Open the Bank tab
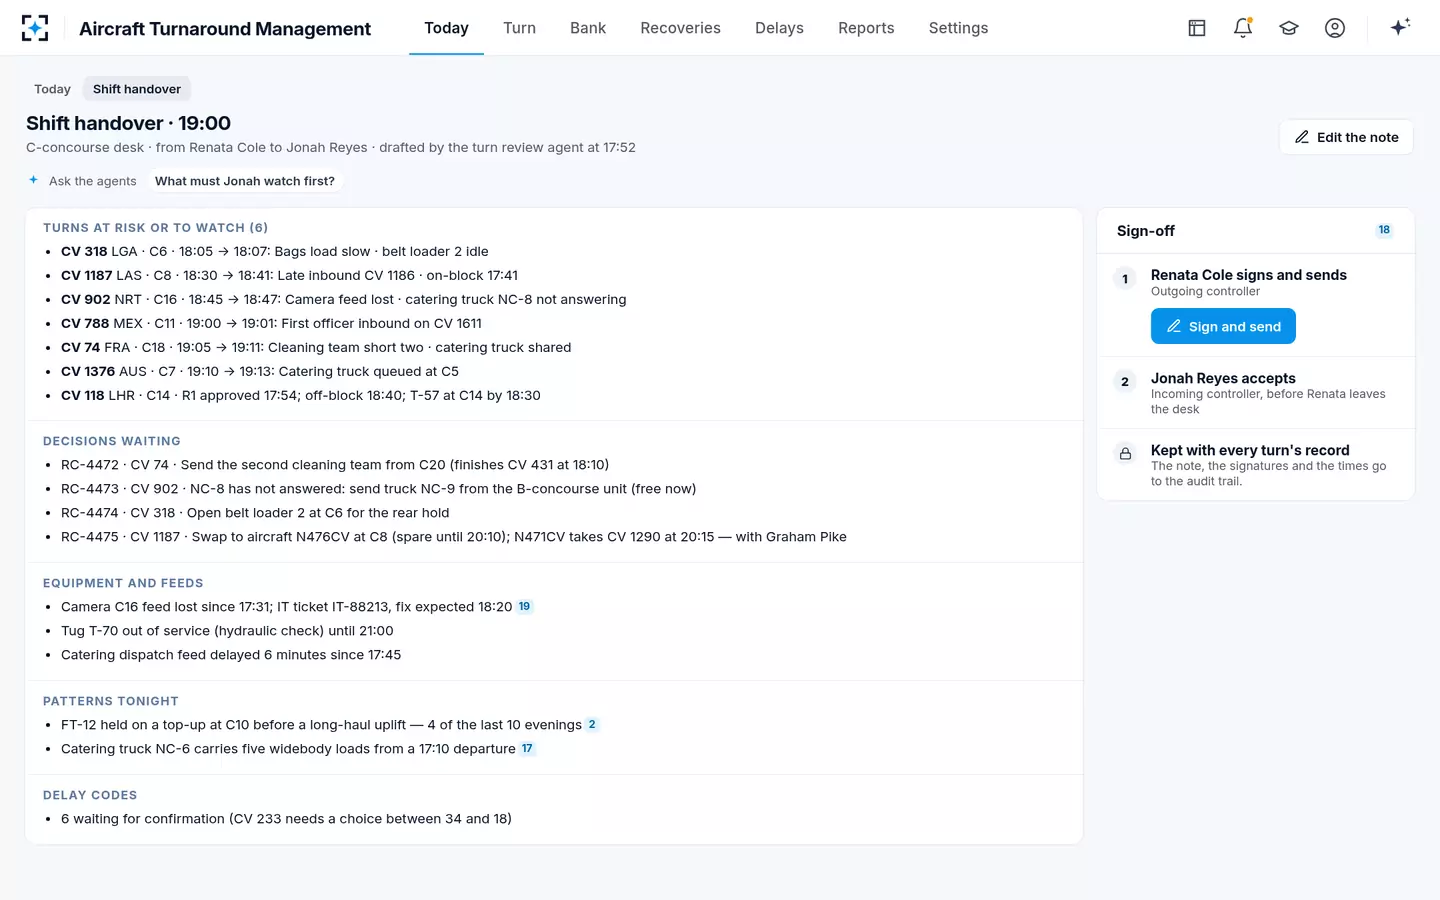1440x900 pixels. (588, 28)
